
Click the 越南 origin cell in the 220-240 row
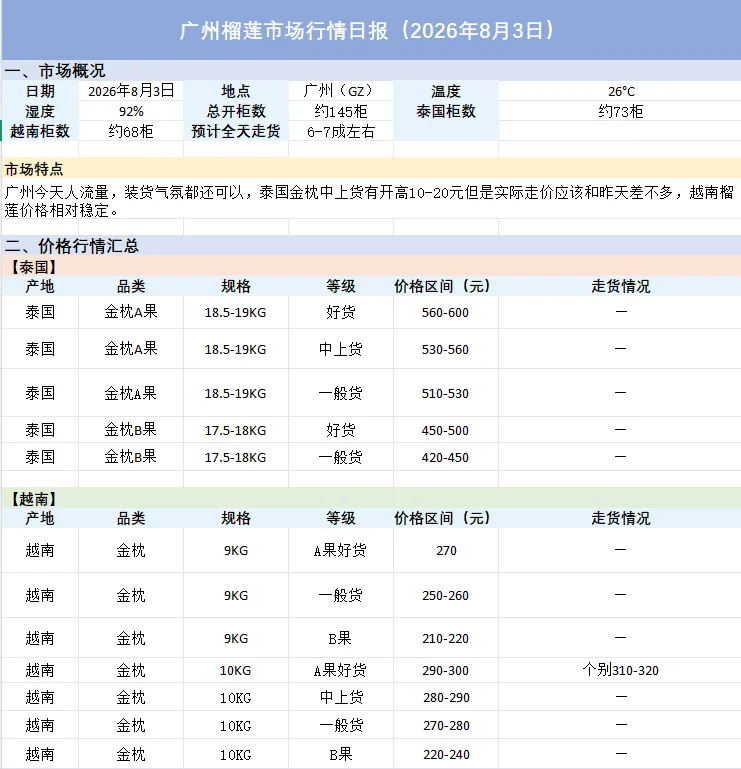(x=40, y=754)
